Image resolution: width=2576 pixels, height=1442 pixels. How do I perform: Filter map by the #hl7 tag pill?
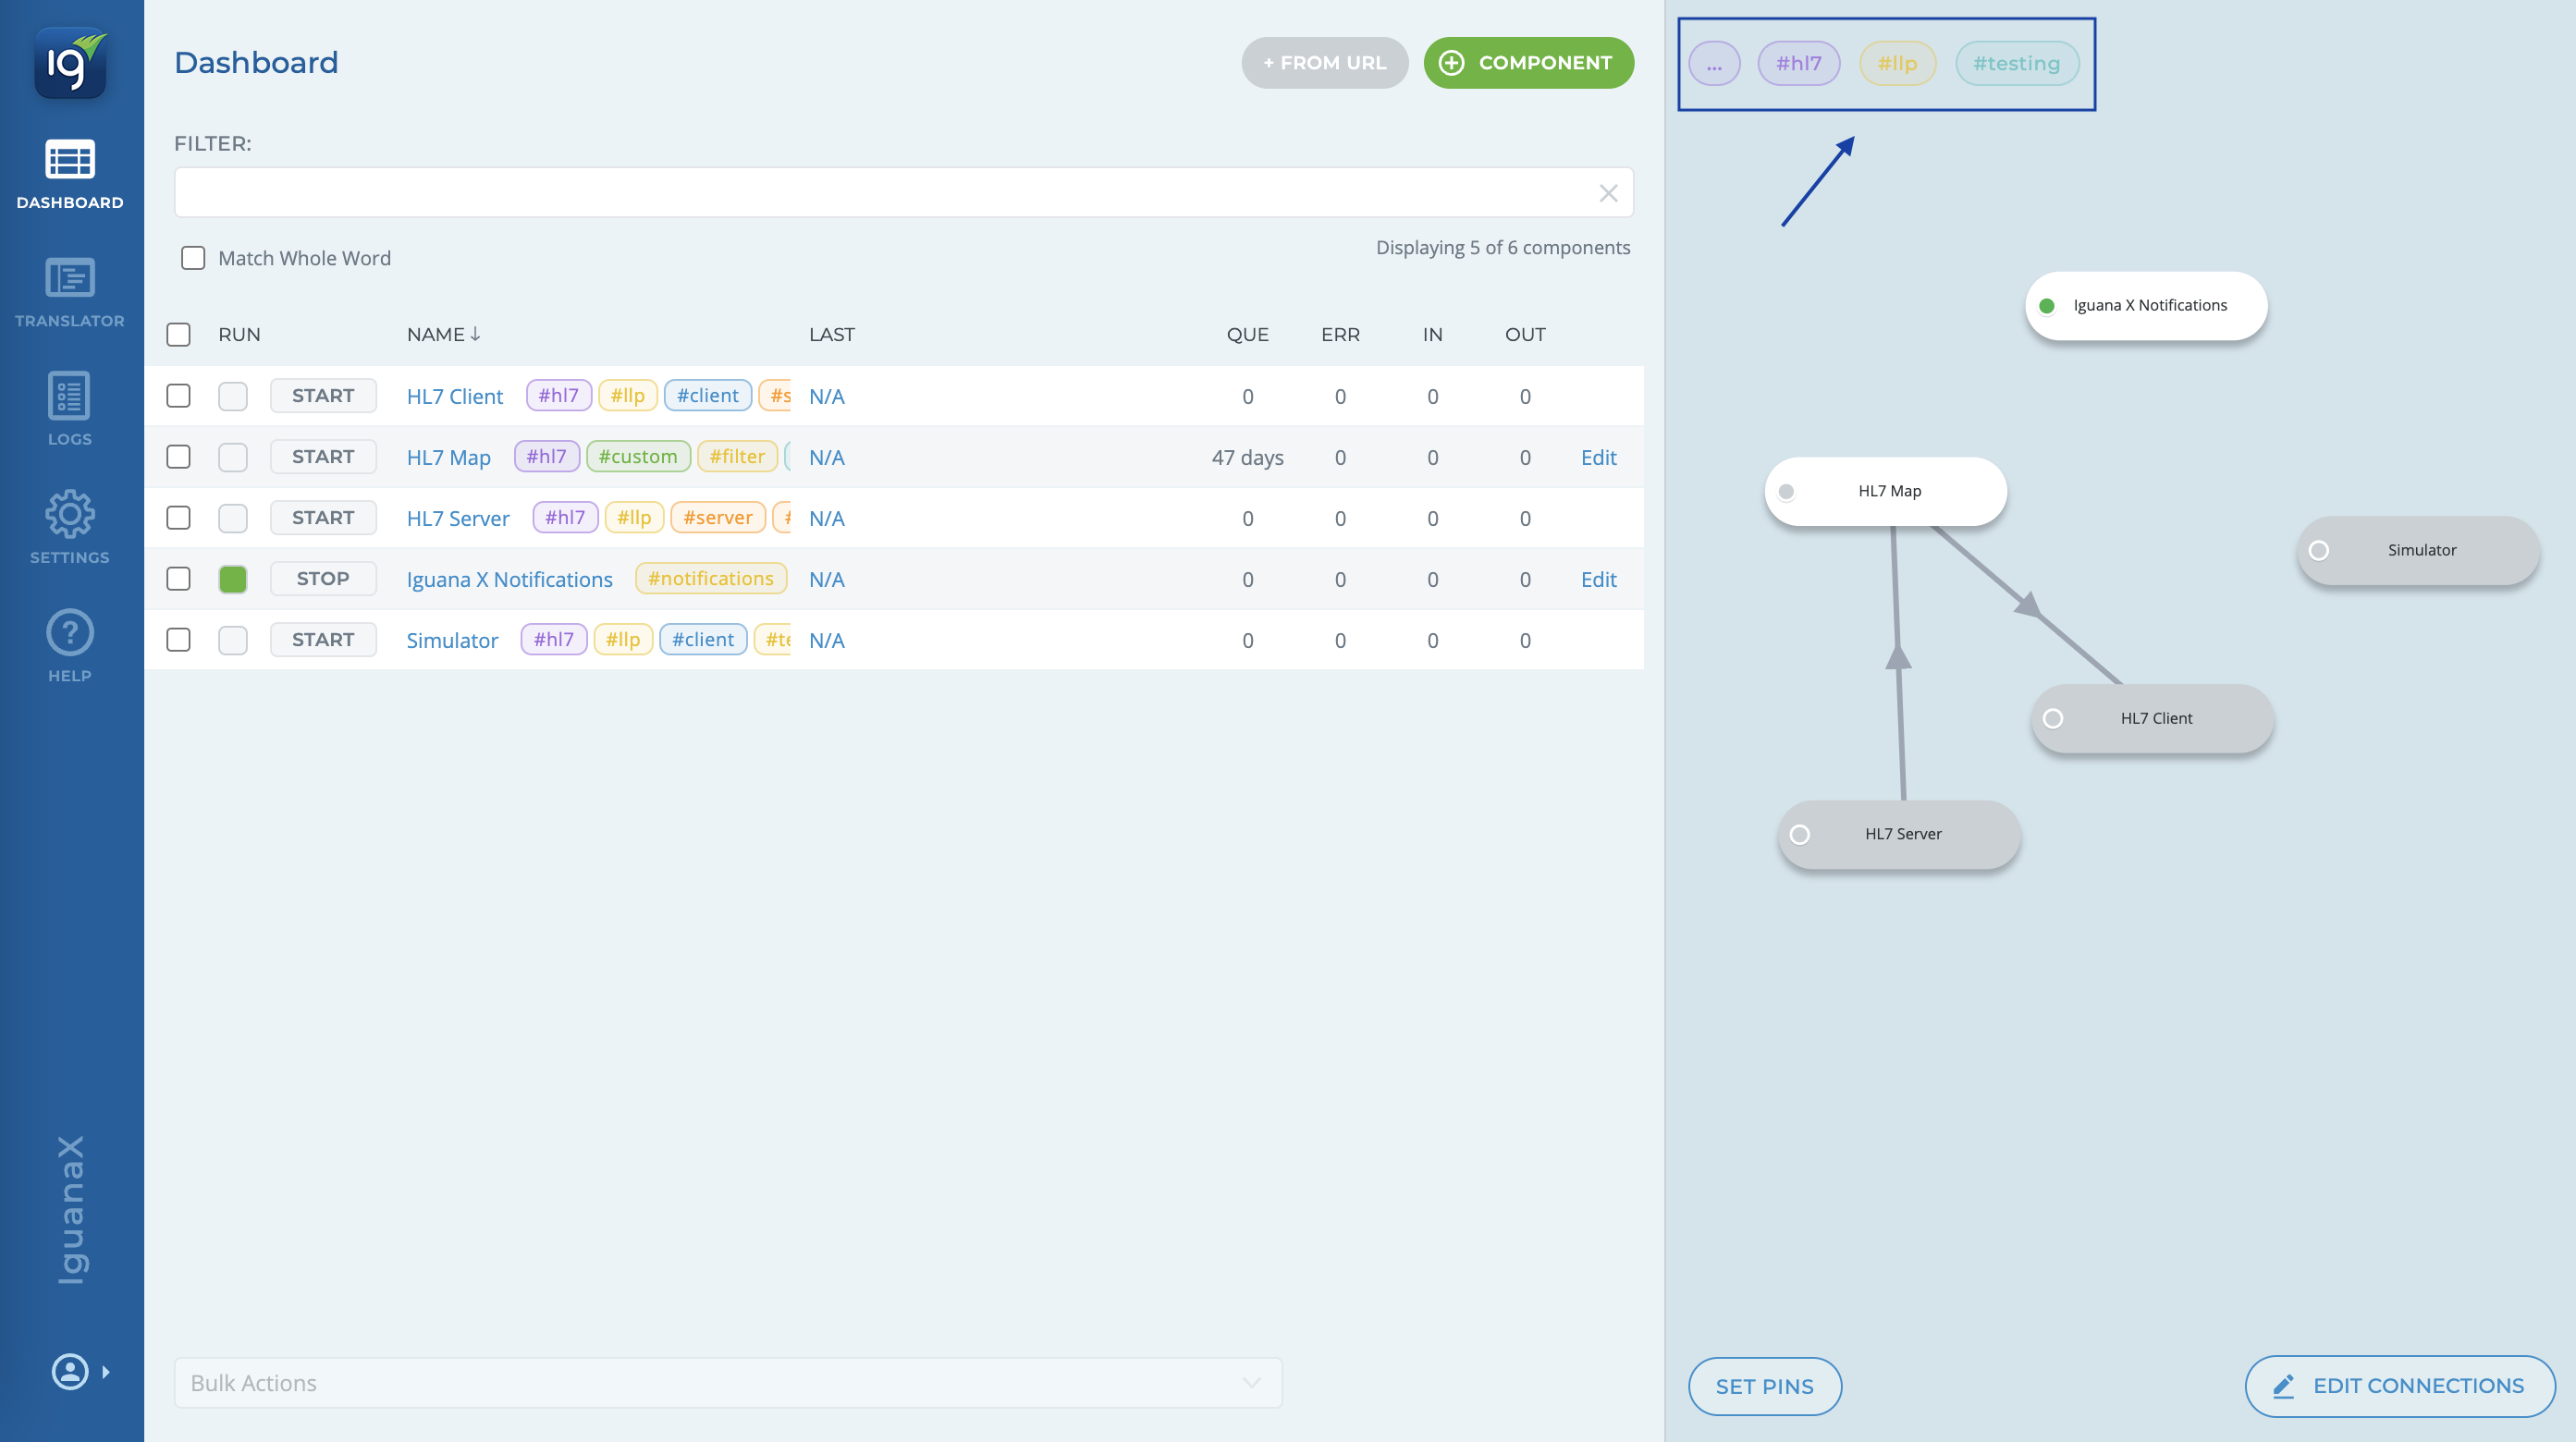1798,63
